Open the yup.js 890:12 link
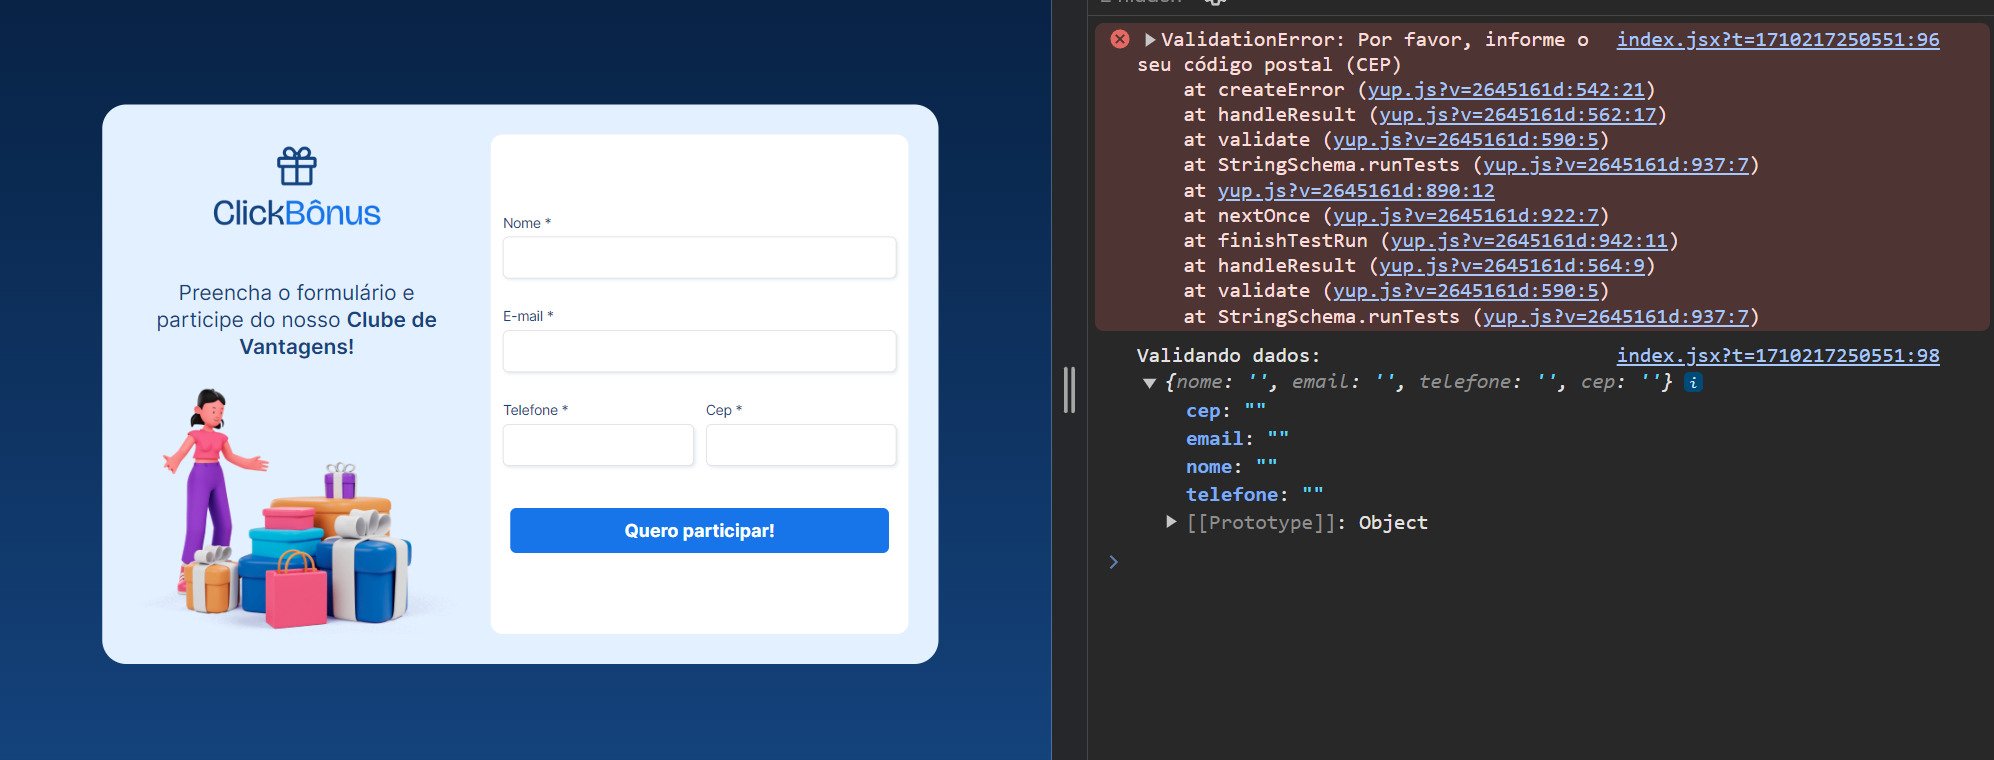Image resolution: width=1994 pixels, height=760 pixels. click(x=1355, y=190)
